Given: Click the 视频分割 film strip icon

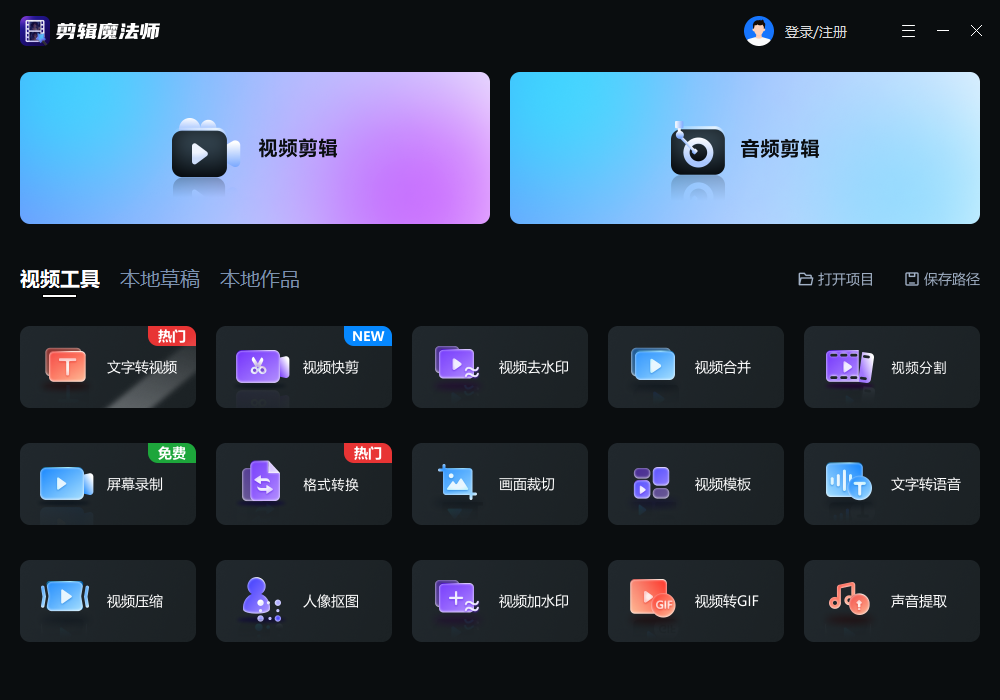Looking at the screenshot, I should (x=849, y=367).
